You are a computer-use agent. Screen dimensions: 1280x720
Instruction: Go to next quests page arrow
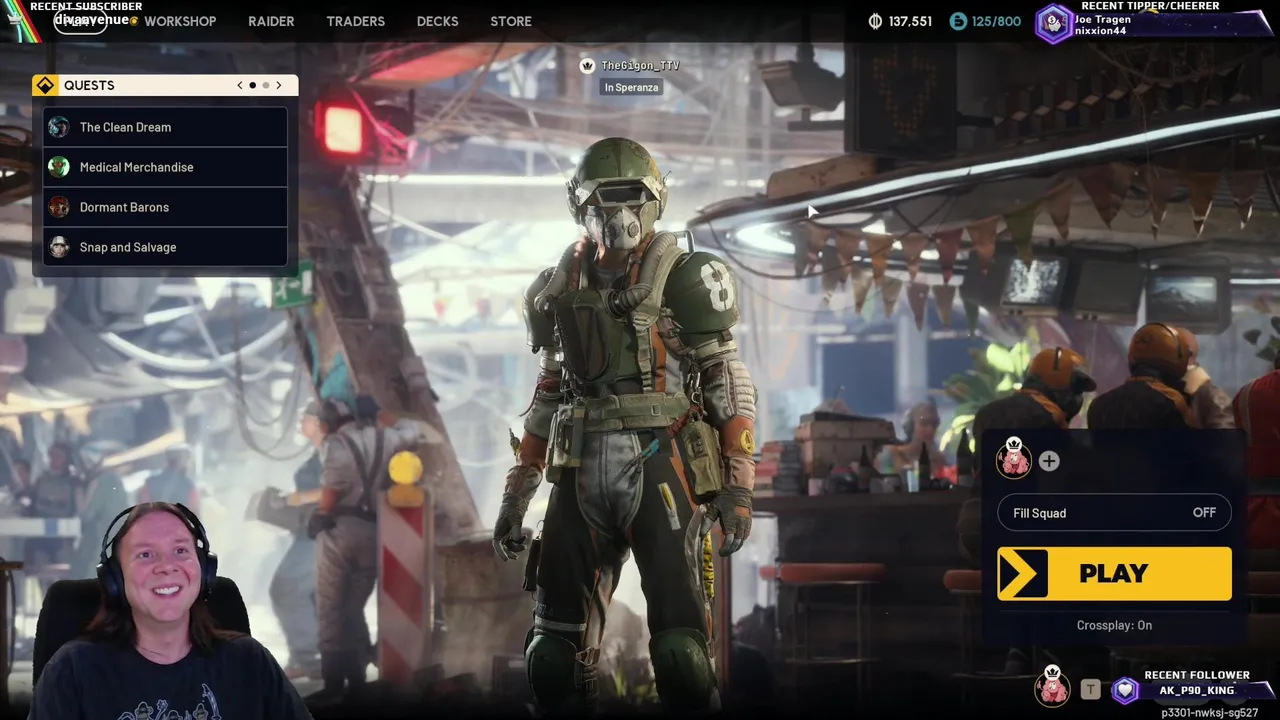(278, 85)
